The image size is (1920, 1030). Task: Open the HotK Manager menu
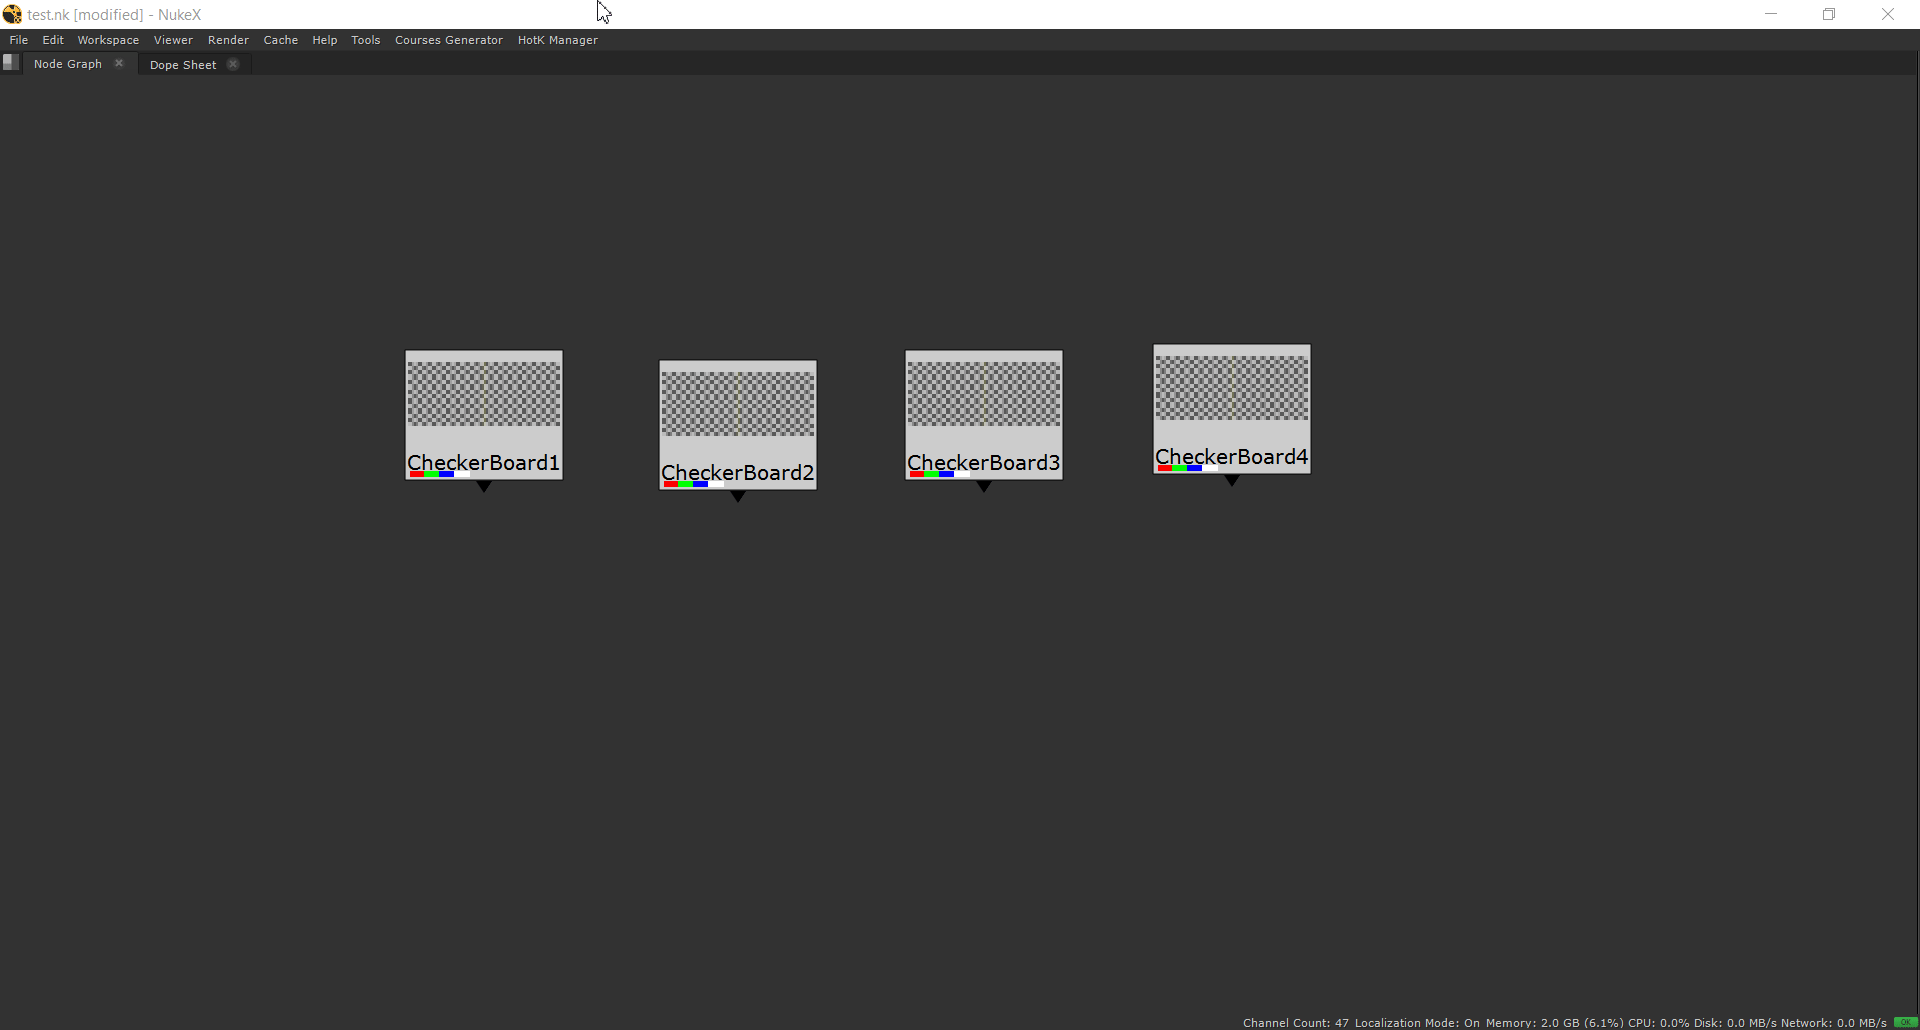coord(557,40)
